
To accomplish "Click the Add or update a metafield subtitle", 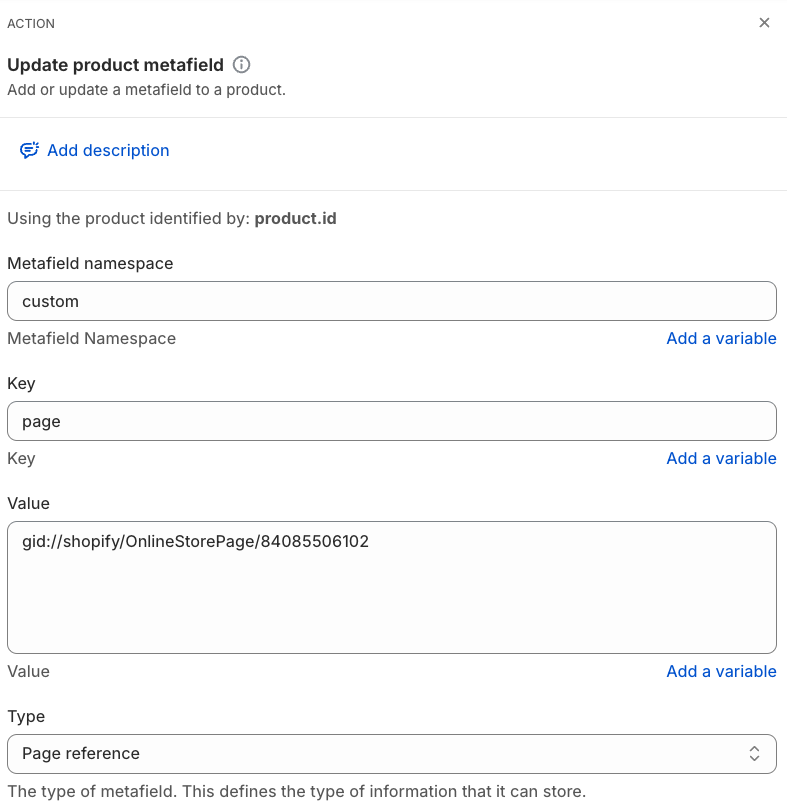I will [146, 90].
